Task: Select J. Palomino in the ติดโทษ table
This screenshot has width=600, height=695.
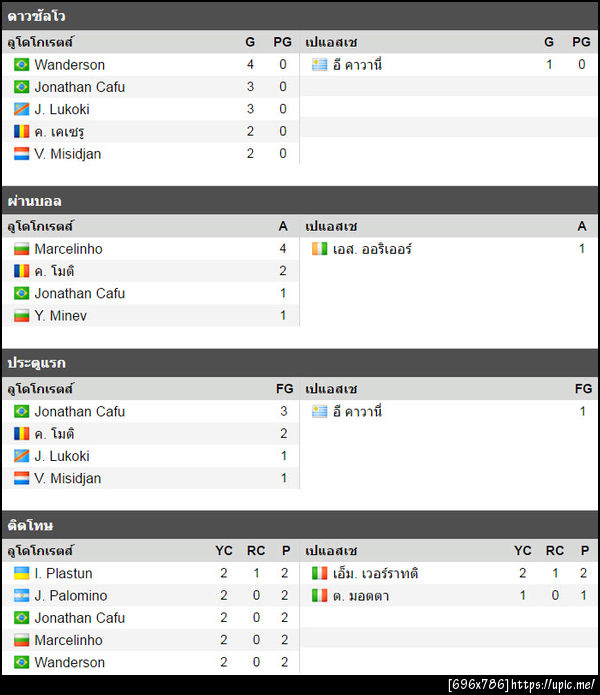Action: [x=69, y=596]
